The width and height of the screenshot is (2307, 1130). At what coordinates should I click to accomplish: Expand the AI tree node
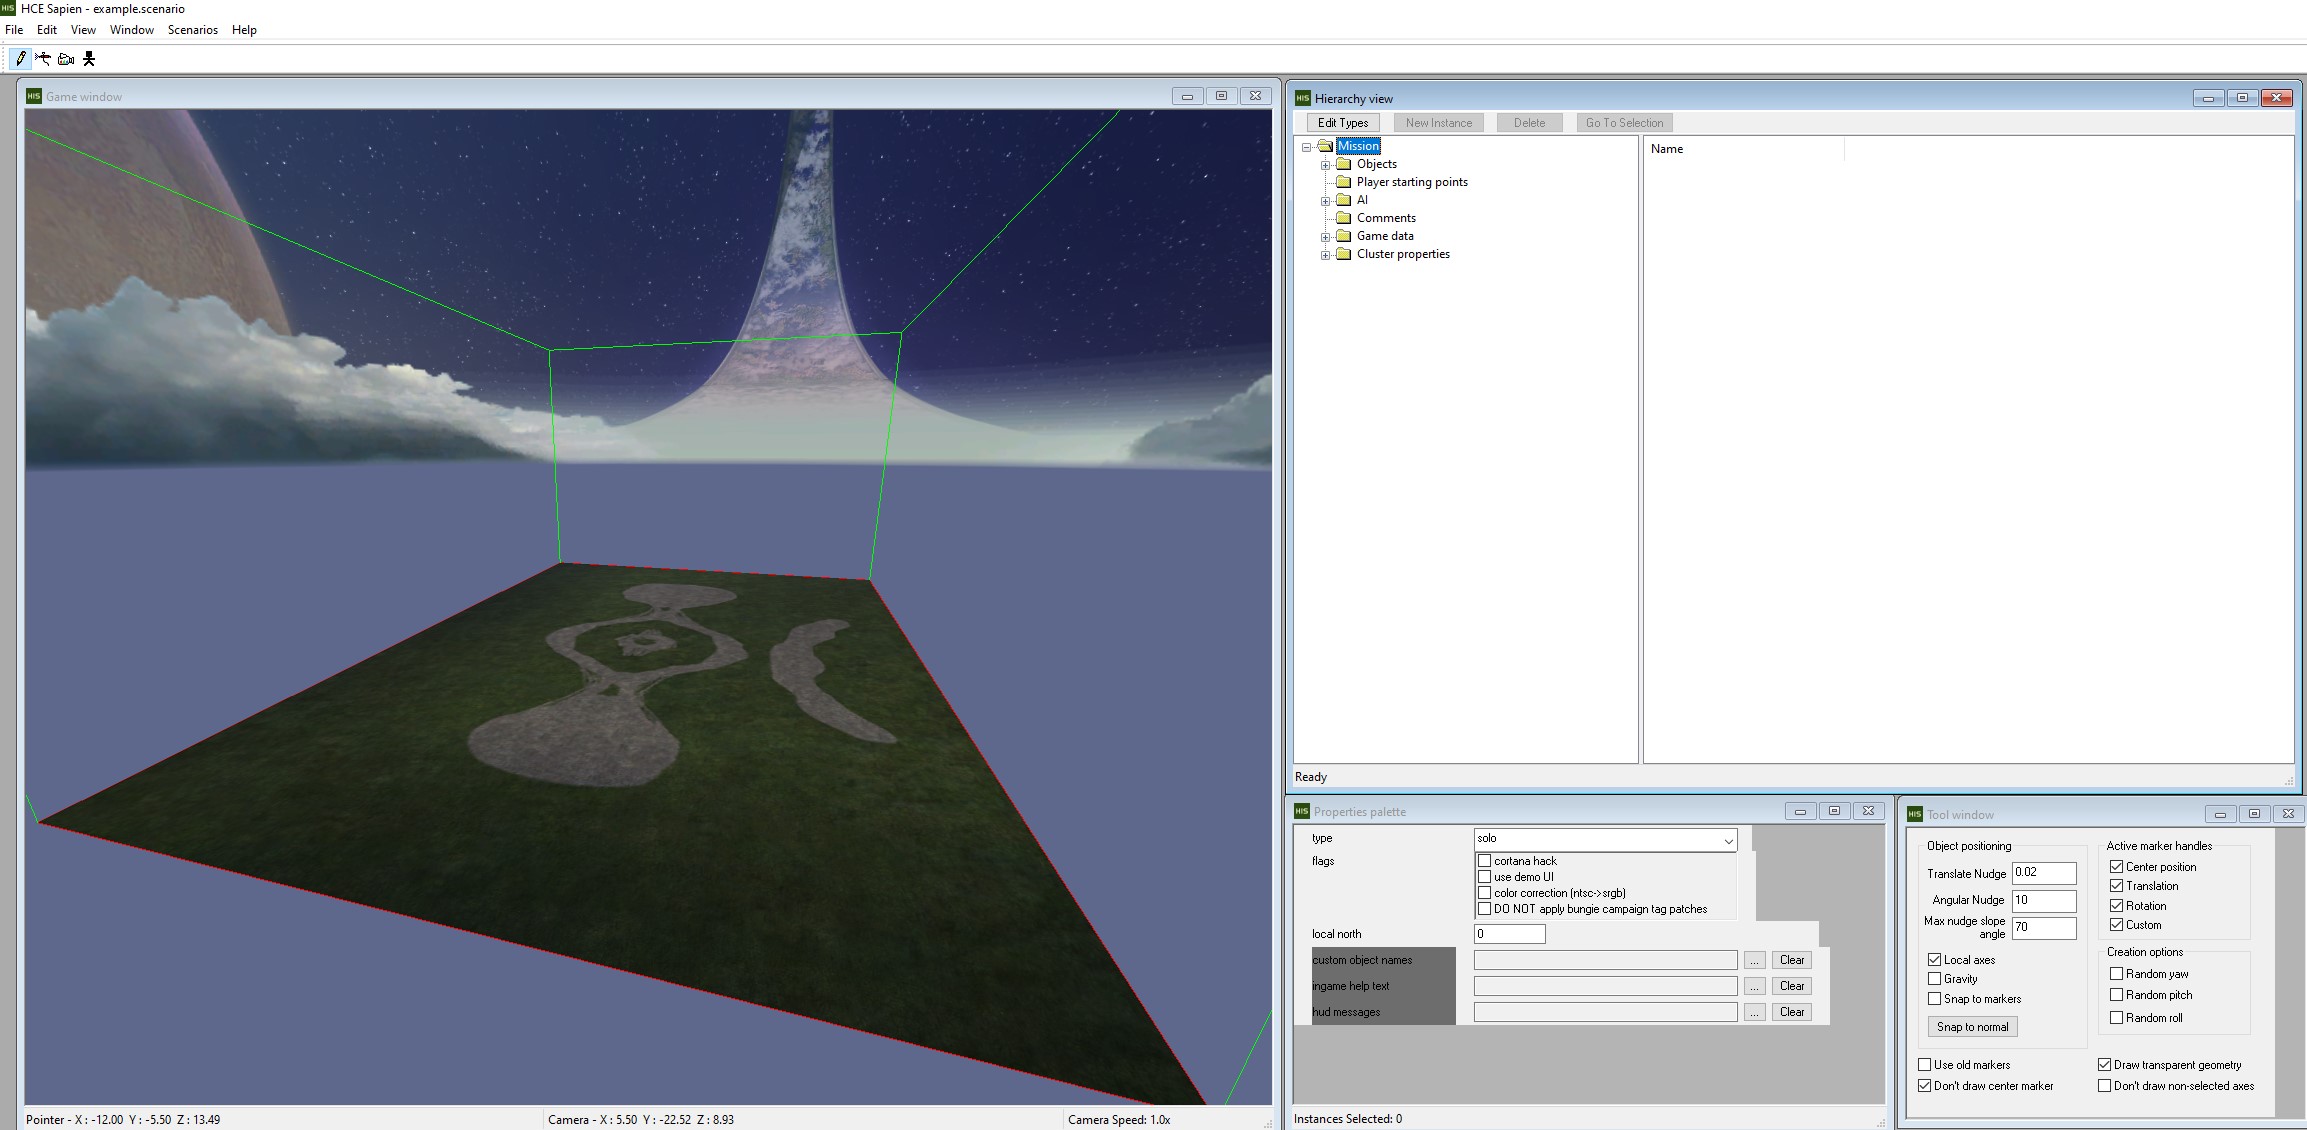pos(1326,201)
